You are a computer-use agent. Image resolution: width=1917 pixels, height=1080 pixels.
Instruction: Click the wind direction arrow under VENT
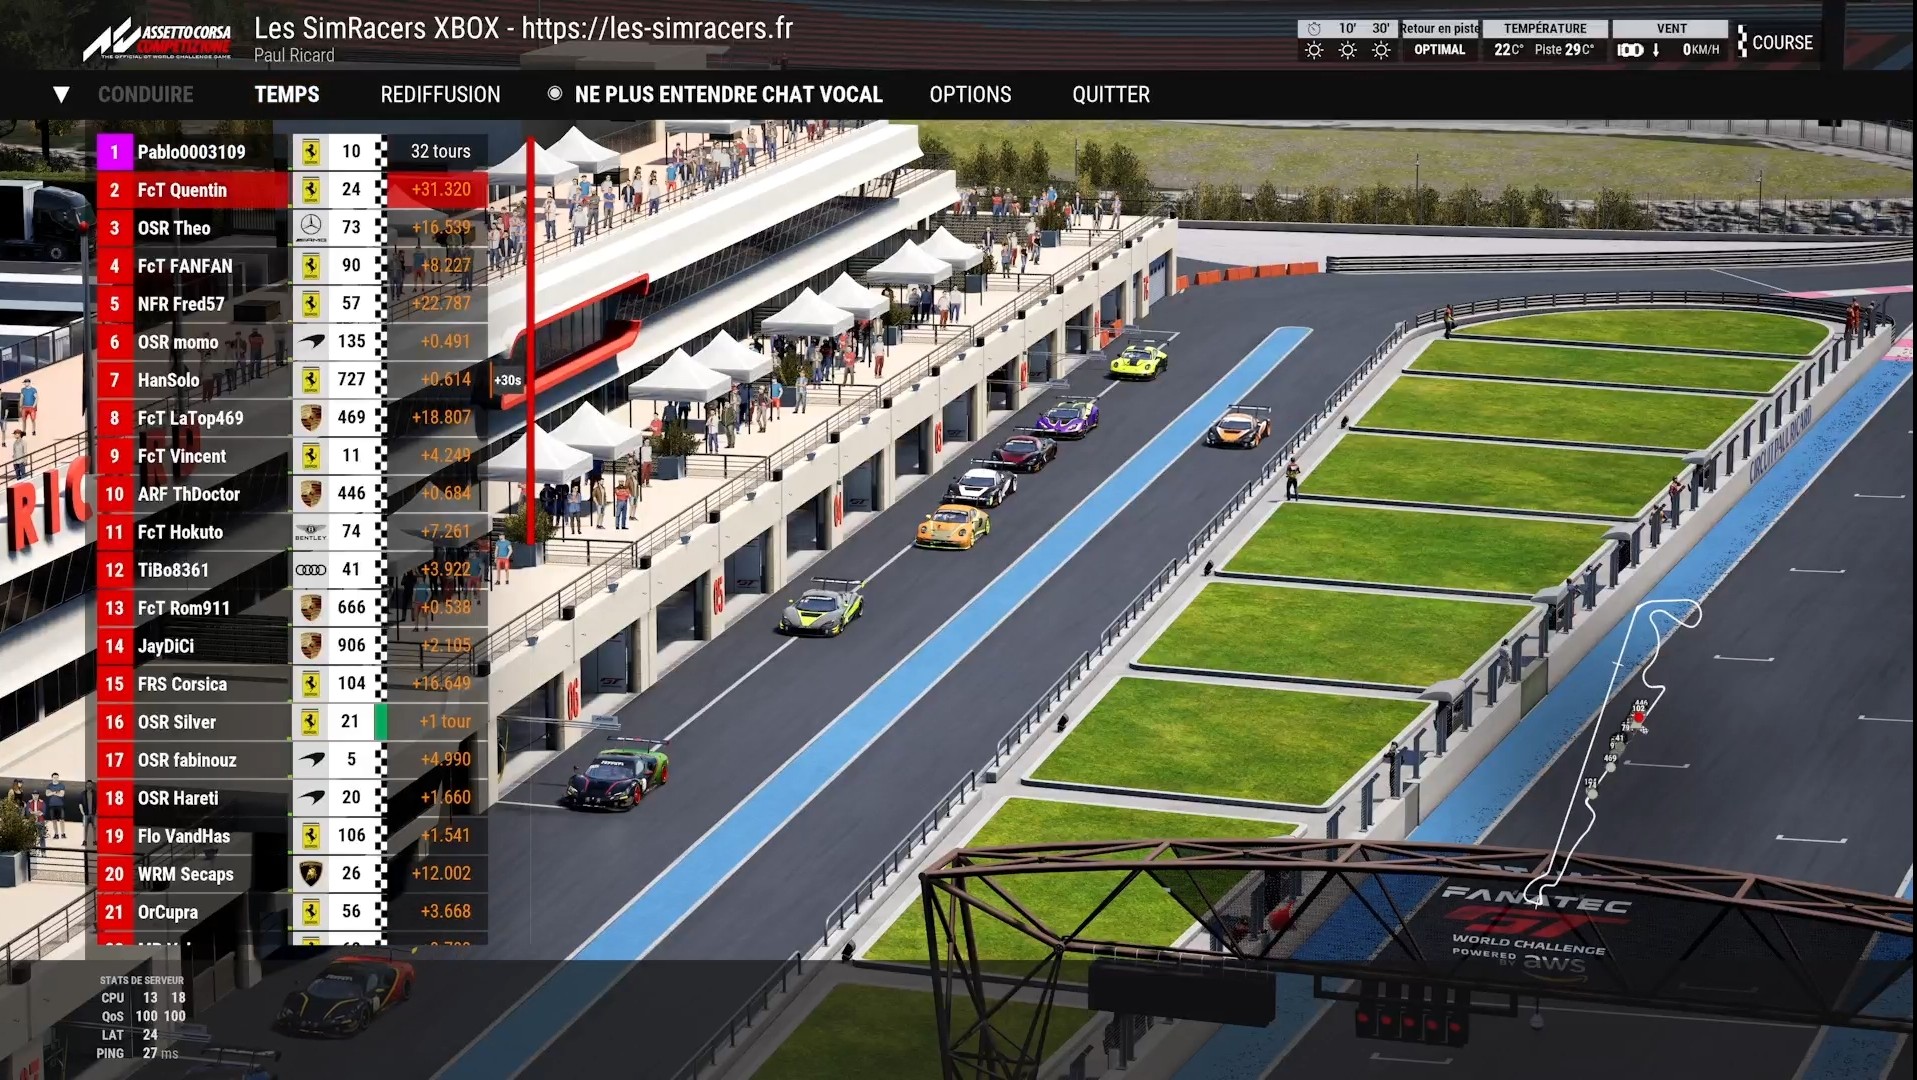pyautogui.click(x=1656, y=50)
